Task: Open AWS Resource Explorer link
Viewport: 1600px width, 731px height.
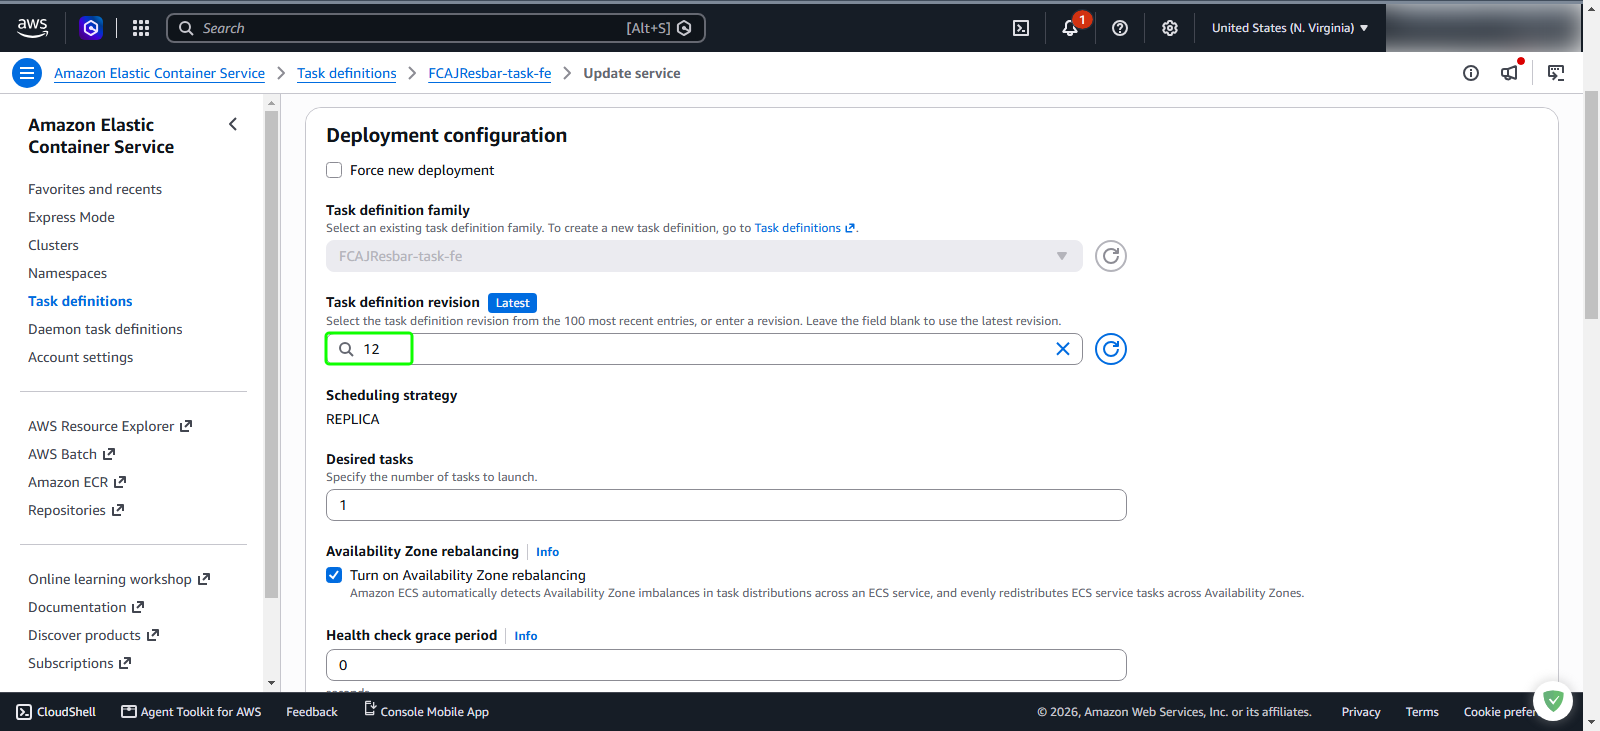Action: tap(110, 426)
